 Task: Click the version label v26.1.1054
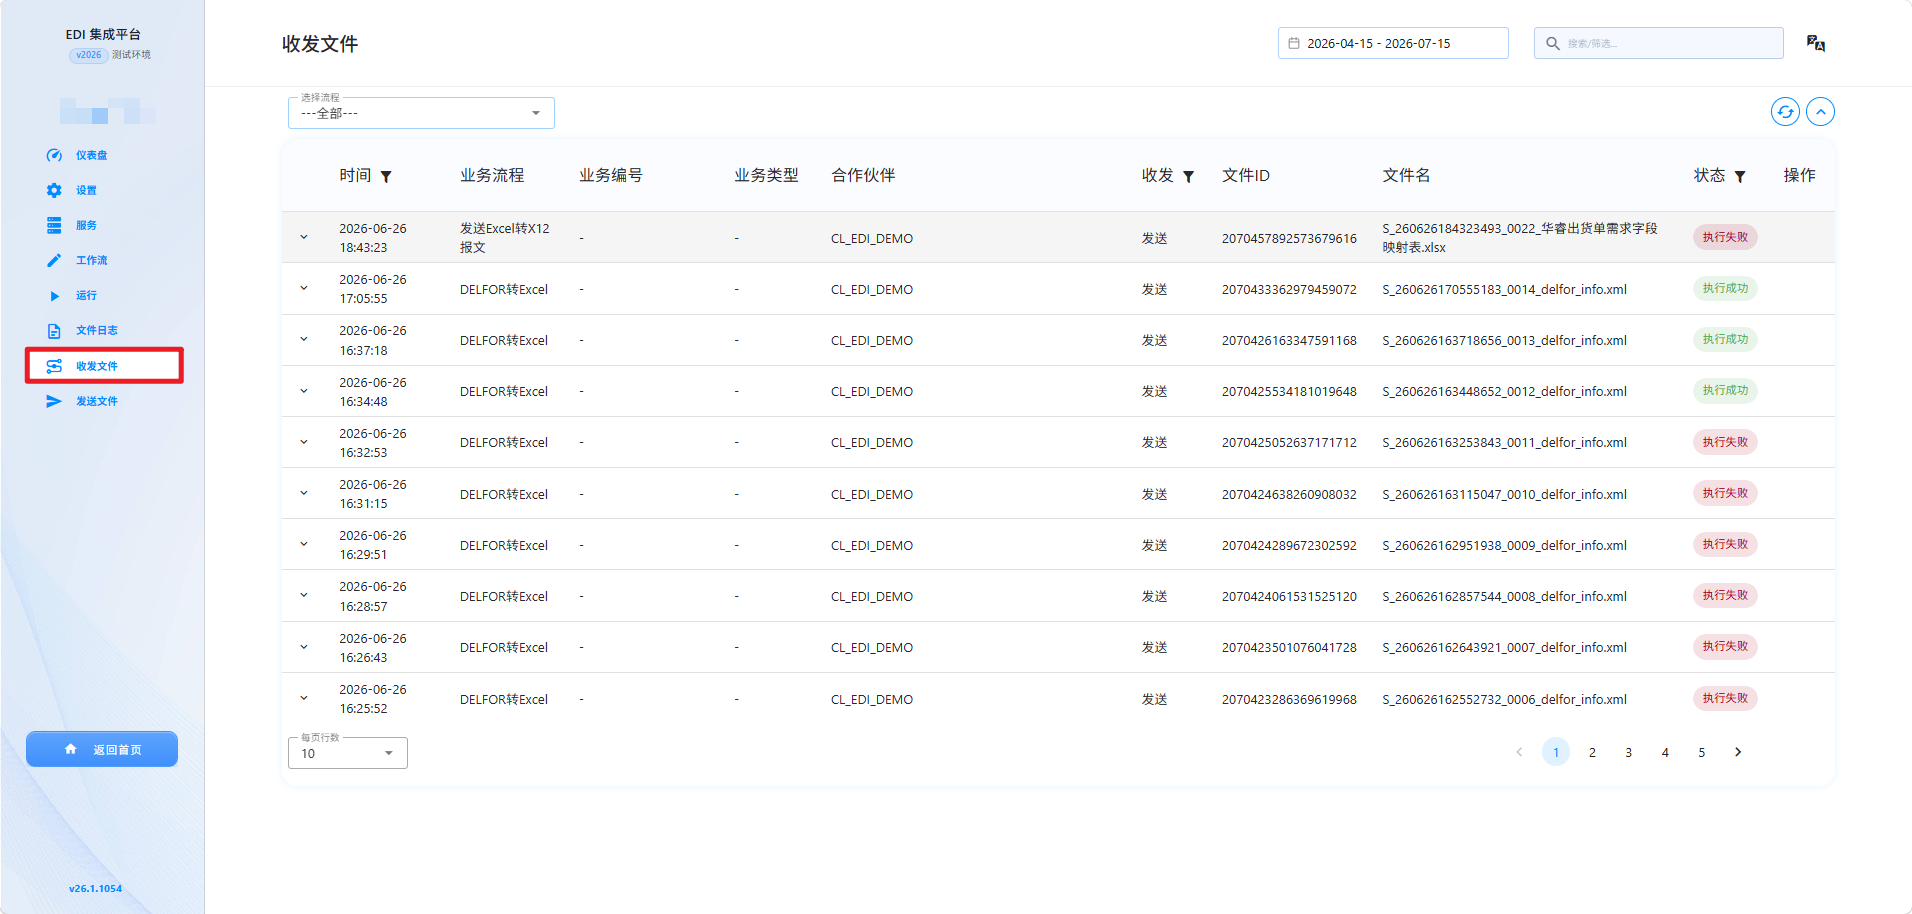coord(95,888)
